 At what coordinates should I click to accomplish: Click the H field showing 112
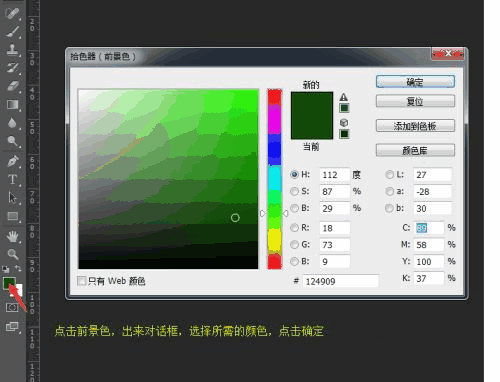pyautogui.click(x=335, y=175)
